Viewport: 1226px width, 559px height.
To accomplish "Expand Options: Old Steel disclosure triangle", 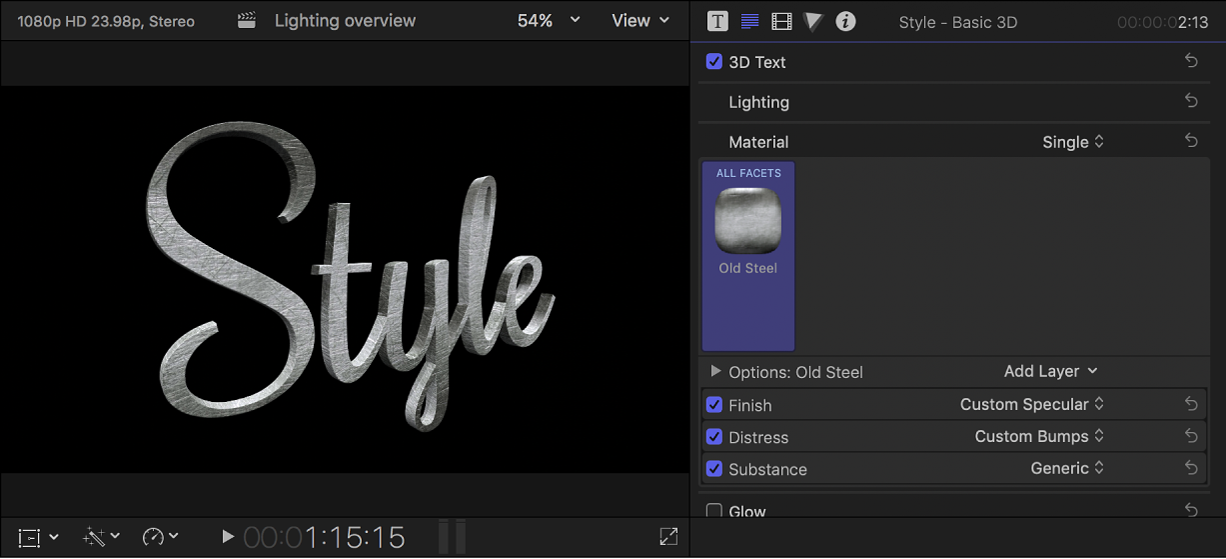I will 715,371.
